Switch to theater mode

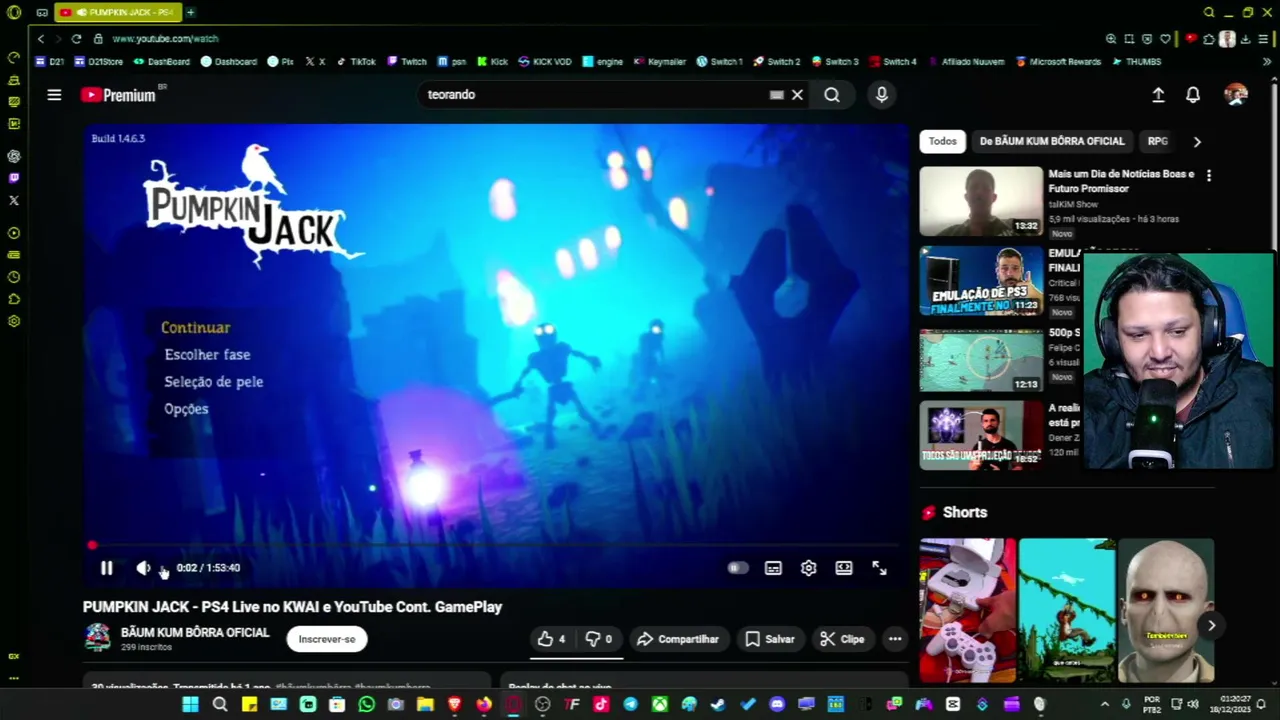(844, 568)
